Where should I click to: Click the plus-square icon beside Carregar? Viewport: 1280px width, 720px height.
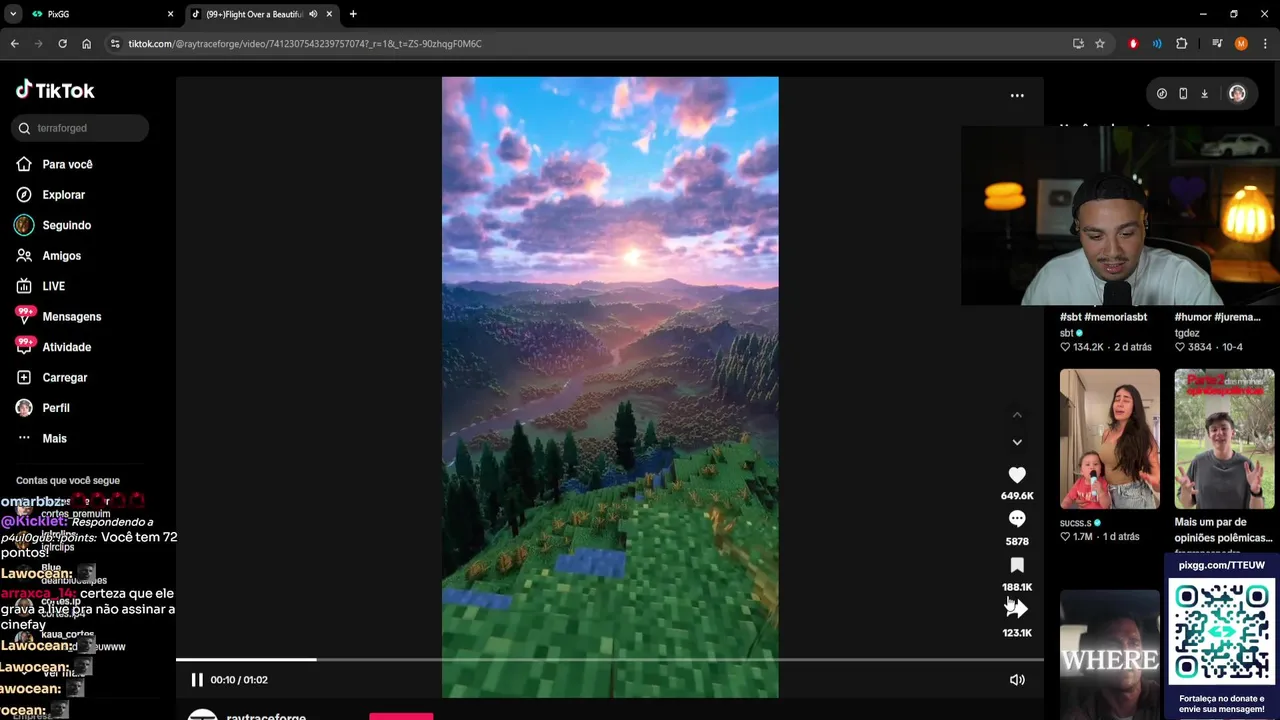(x=24, y=378)
